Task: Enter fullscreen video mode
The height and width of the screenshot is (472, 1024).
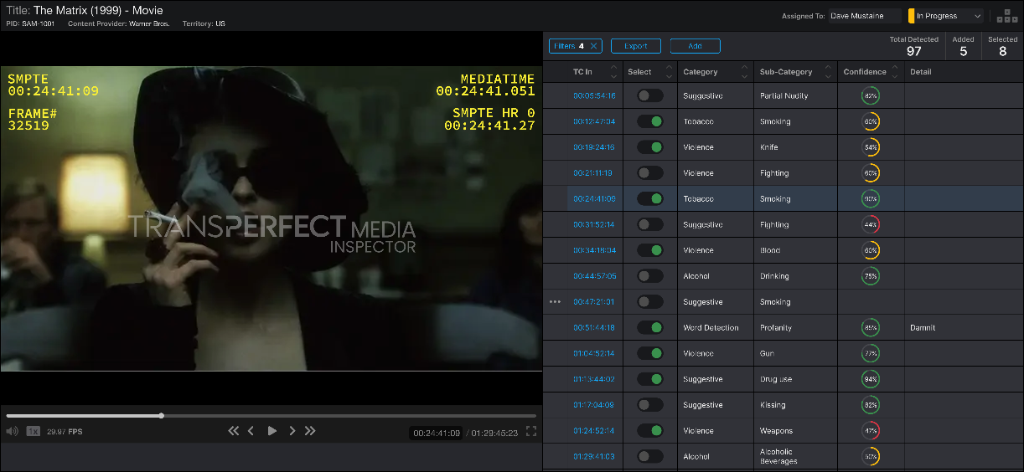Action: coord(532,431)
